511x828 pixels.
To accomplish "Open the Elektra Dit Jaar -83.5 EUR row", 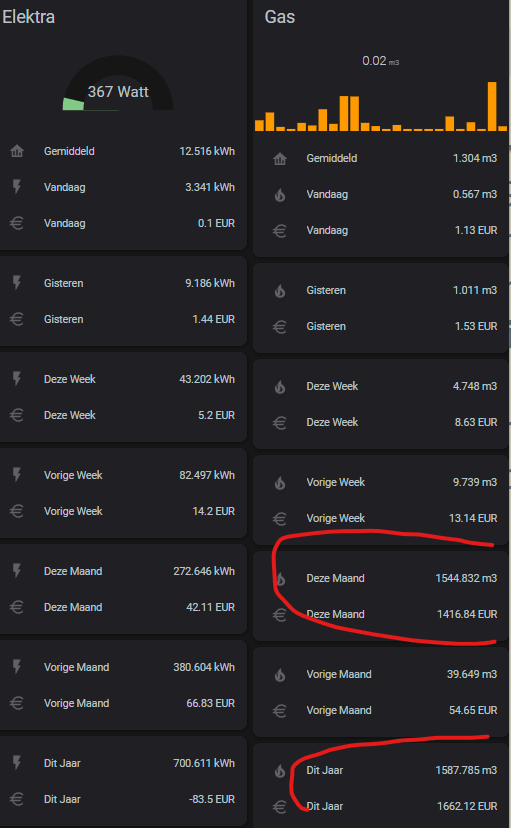I will click(x=122, y=799).
